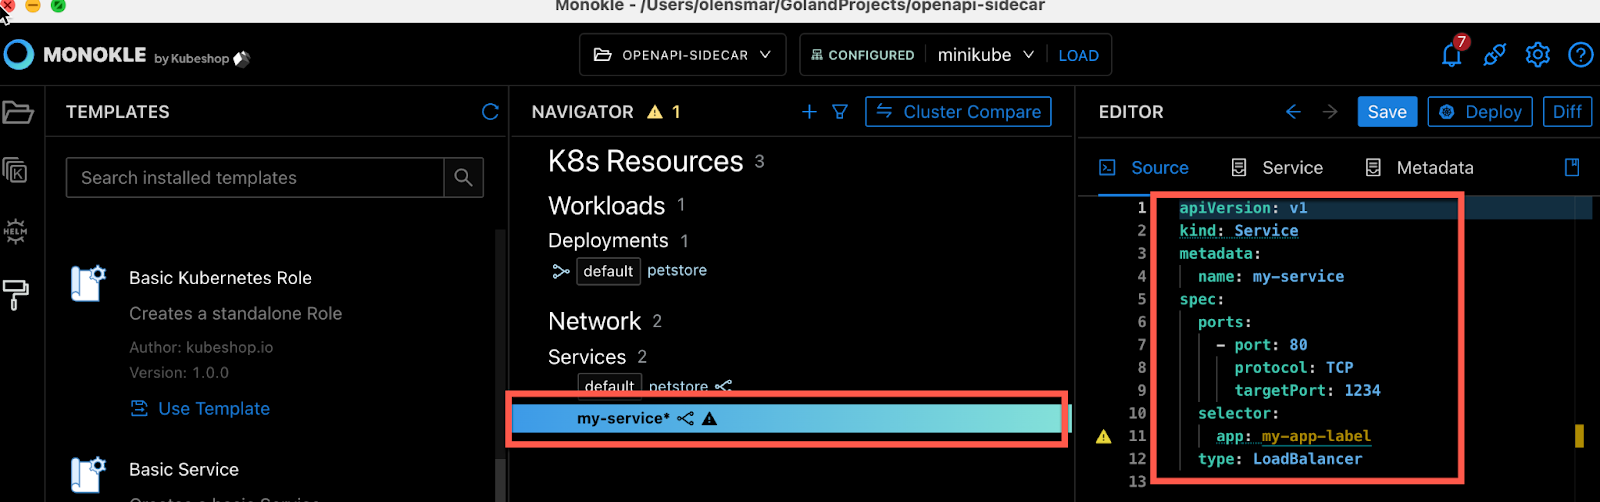Reload the templates list
The image size is (1600, 502).
click(x=490, y=112)
